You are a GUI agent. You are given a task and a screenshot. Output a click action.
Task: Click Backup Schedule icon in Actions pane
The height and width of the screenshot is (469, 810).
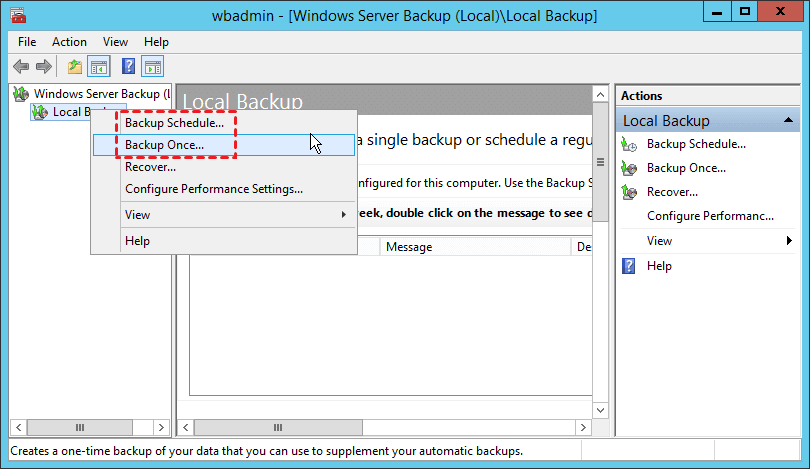point(629,144)
